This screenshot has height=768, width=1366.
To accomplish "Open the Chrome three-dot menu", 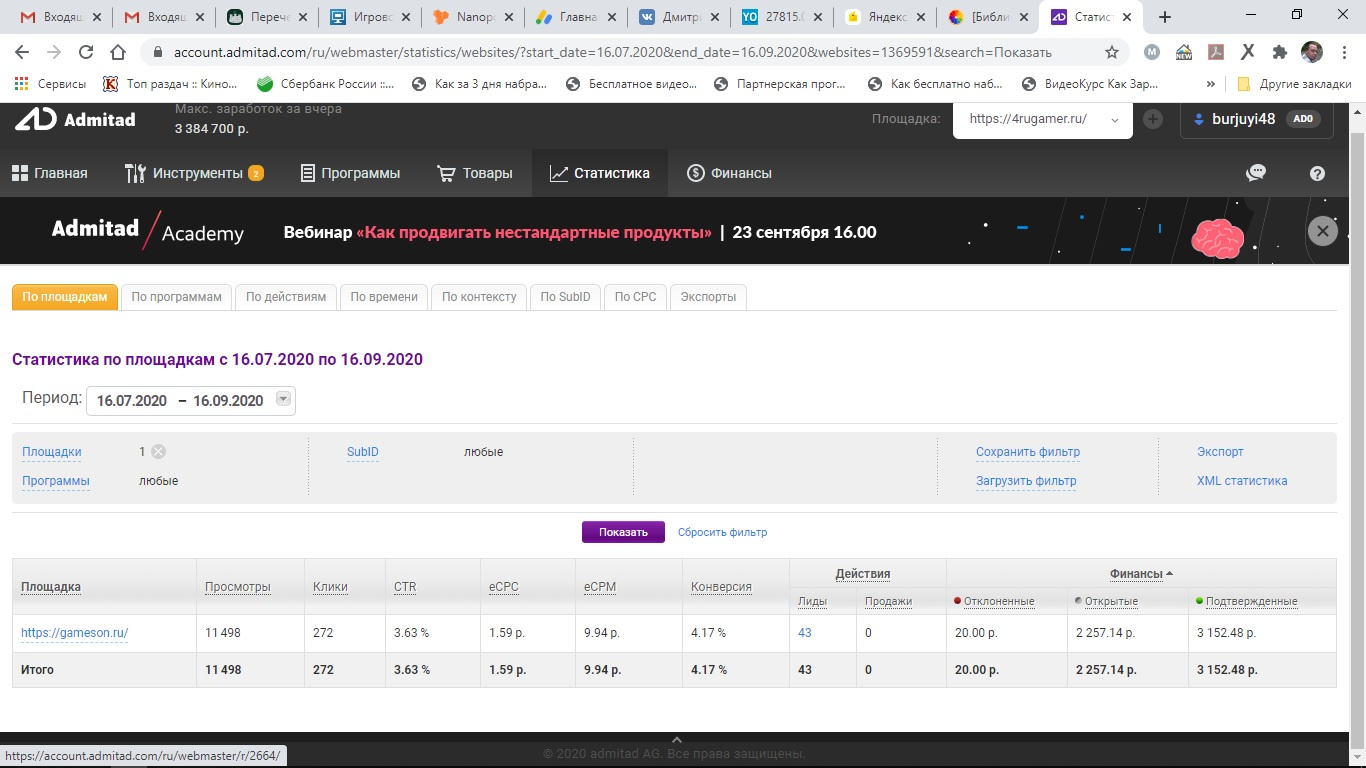I will click(x=1343, y=52).
